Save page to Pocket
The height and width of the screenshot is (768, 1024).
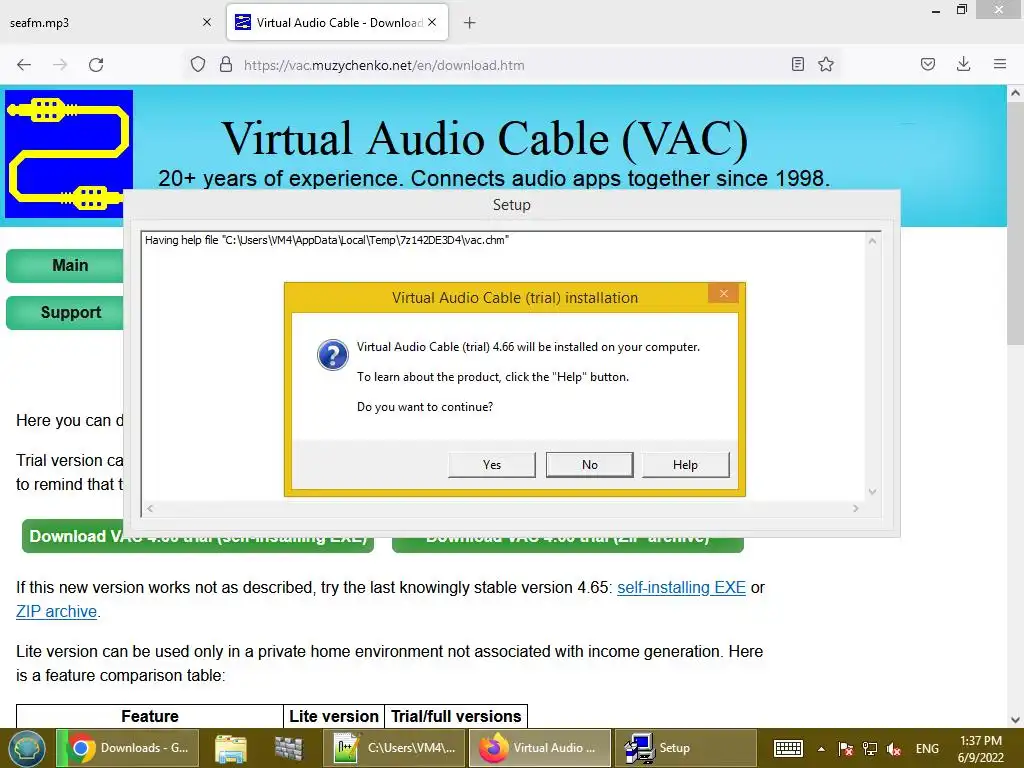point(927,64)
